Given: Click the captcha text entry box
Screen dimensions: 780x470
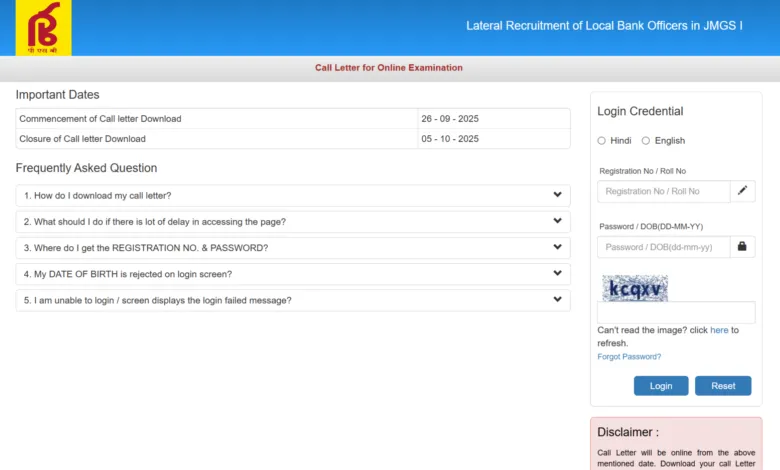Looking at the screenshot, I should pyautogui.click(x=675, y=312).
